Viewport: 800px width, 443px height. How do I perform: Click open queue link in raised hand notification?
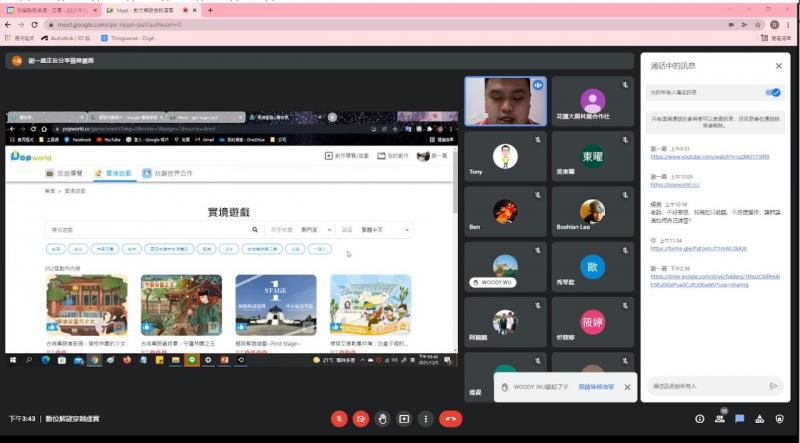pos(596,387)
